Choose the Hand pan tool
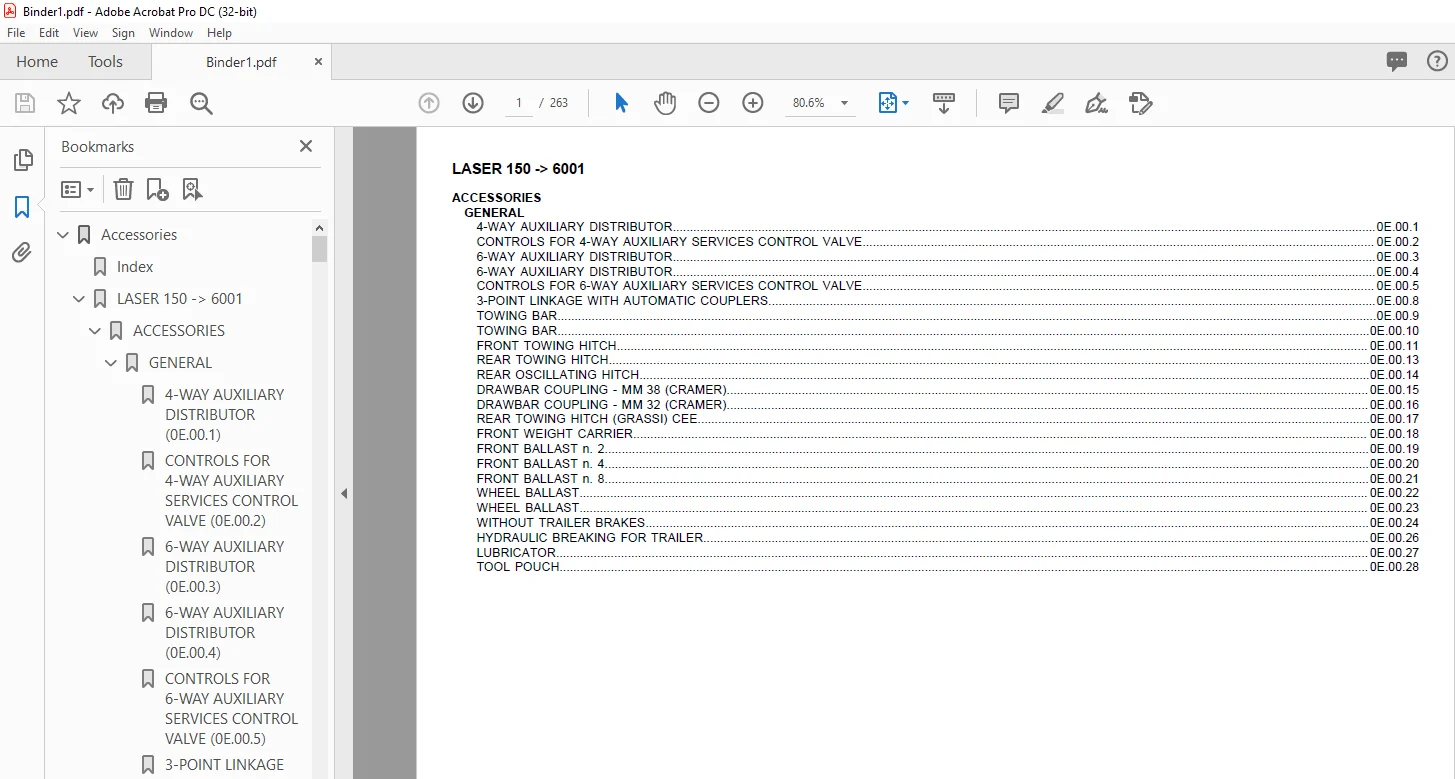Screen dimensions: 1455x779 (x=665, y=103)
